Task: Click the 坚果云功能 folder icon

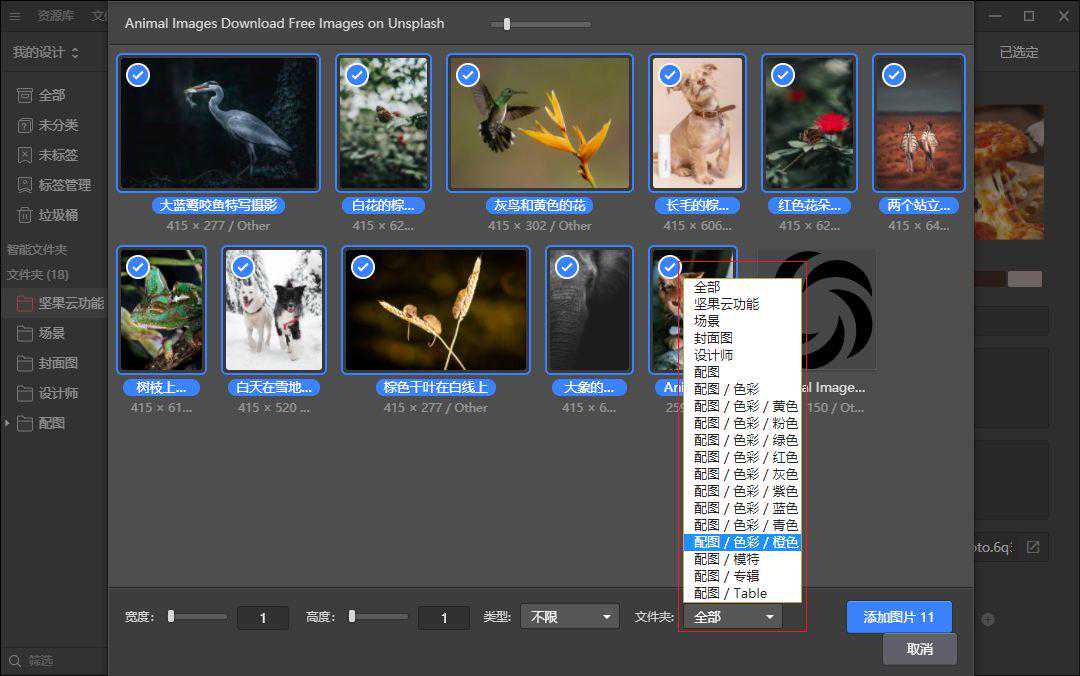Action: point(25,303)
